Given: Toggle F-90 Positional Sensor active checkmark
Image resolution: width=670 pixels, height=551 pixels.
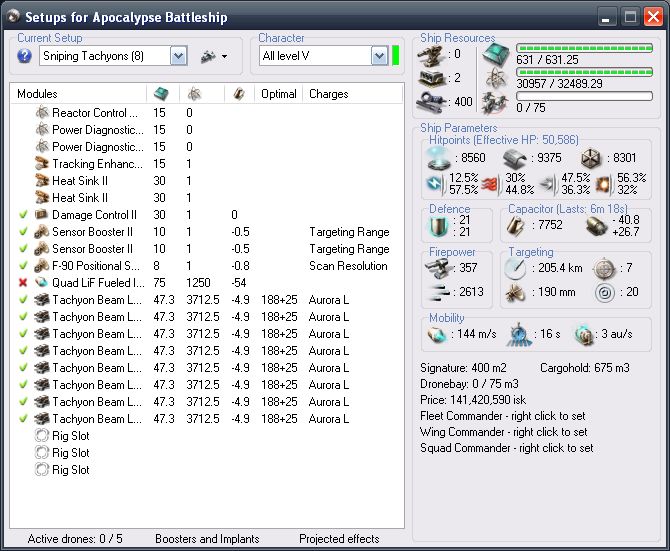Looking at the screenshot, I should click(23, 266).
